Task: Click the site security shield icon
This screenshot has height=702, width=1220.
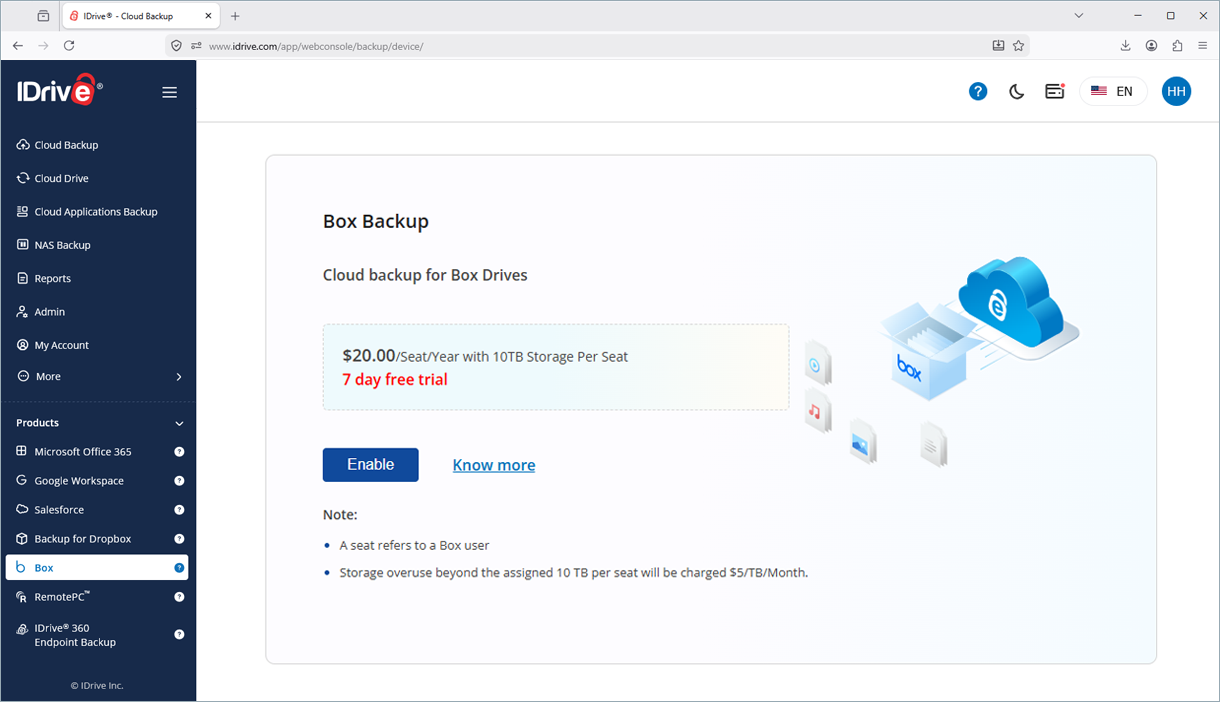Action: click(176, 46)
